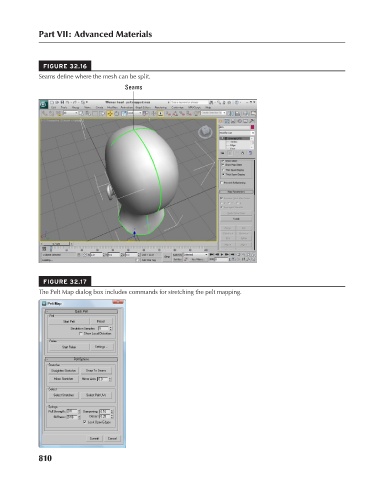Click the Play Animation button
382x480 pixels.
[x=222, y=254]
